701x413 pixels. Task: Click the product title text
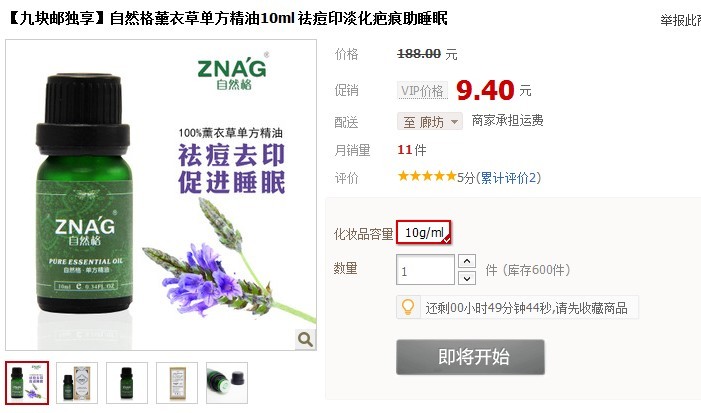(227, 19)
